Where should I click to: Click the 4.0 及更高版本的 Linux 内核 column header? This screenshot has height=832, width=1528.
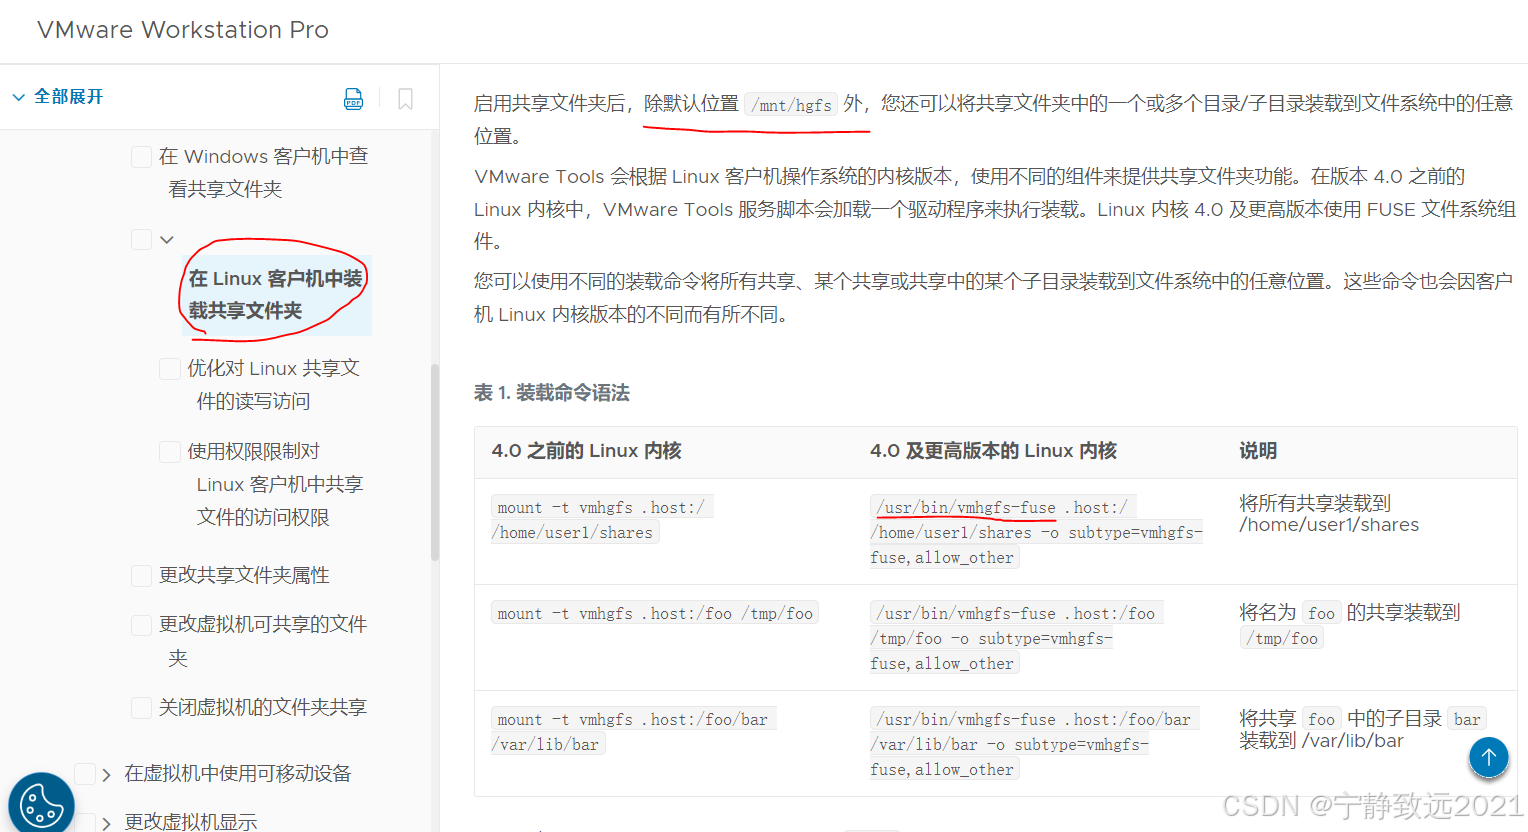click(x=993, y=451)
